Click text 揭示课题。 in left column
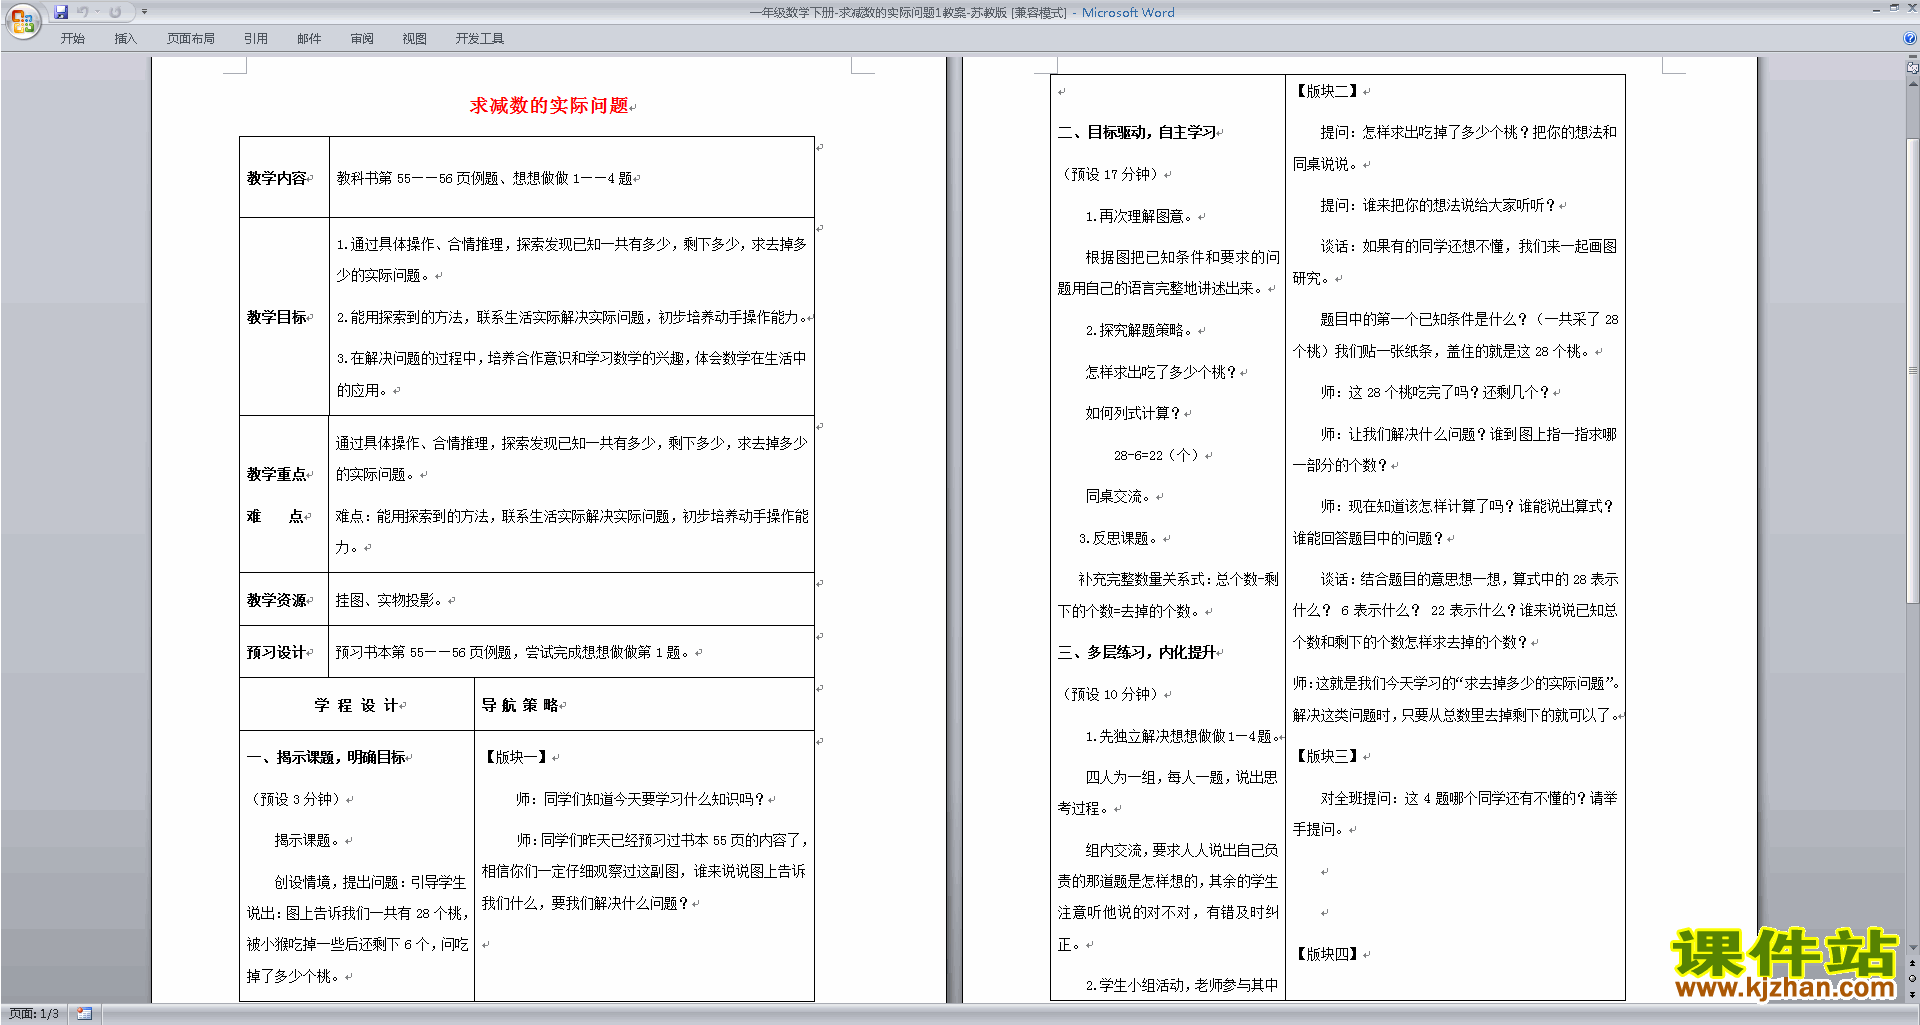Screen dimensions: 1920x1025 point(308,841)
